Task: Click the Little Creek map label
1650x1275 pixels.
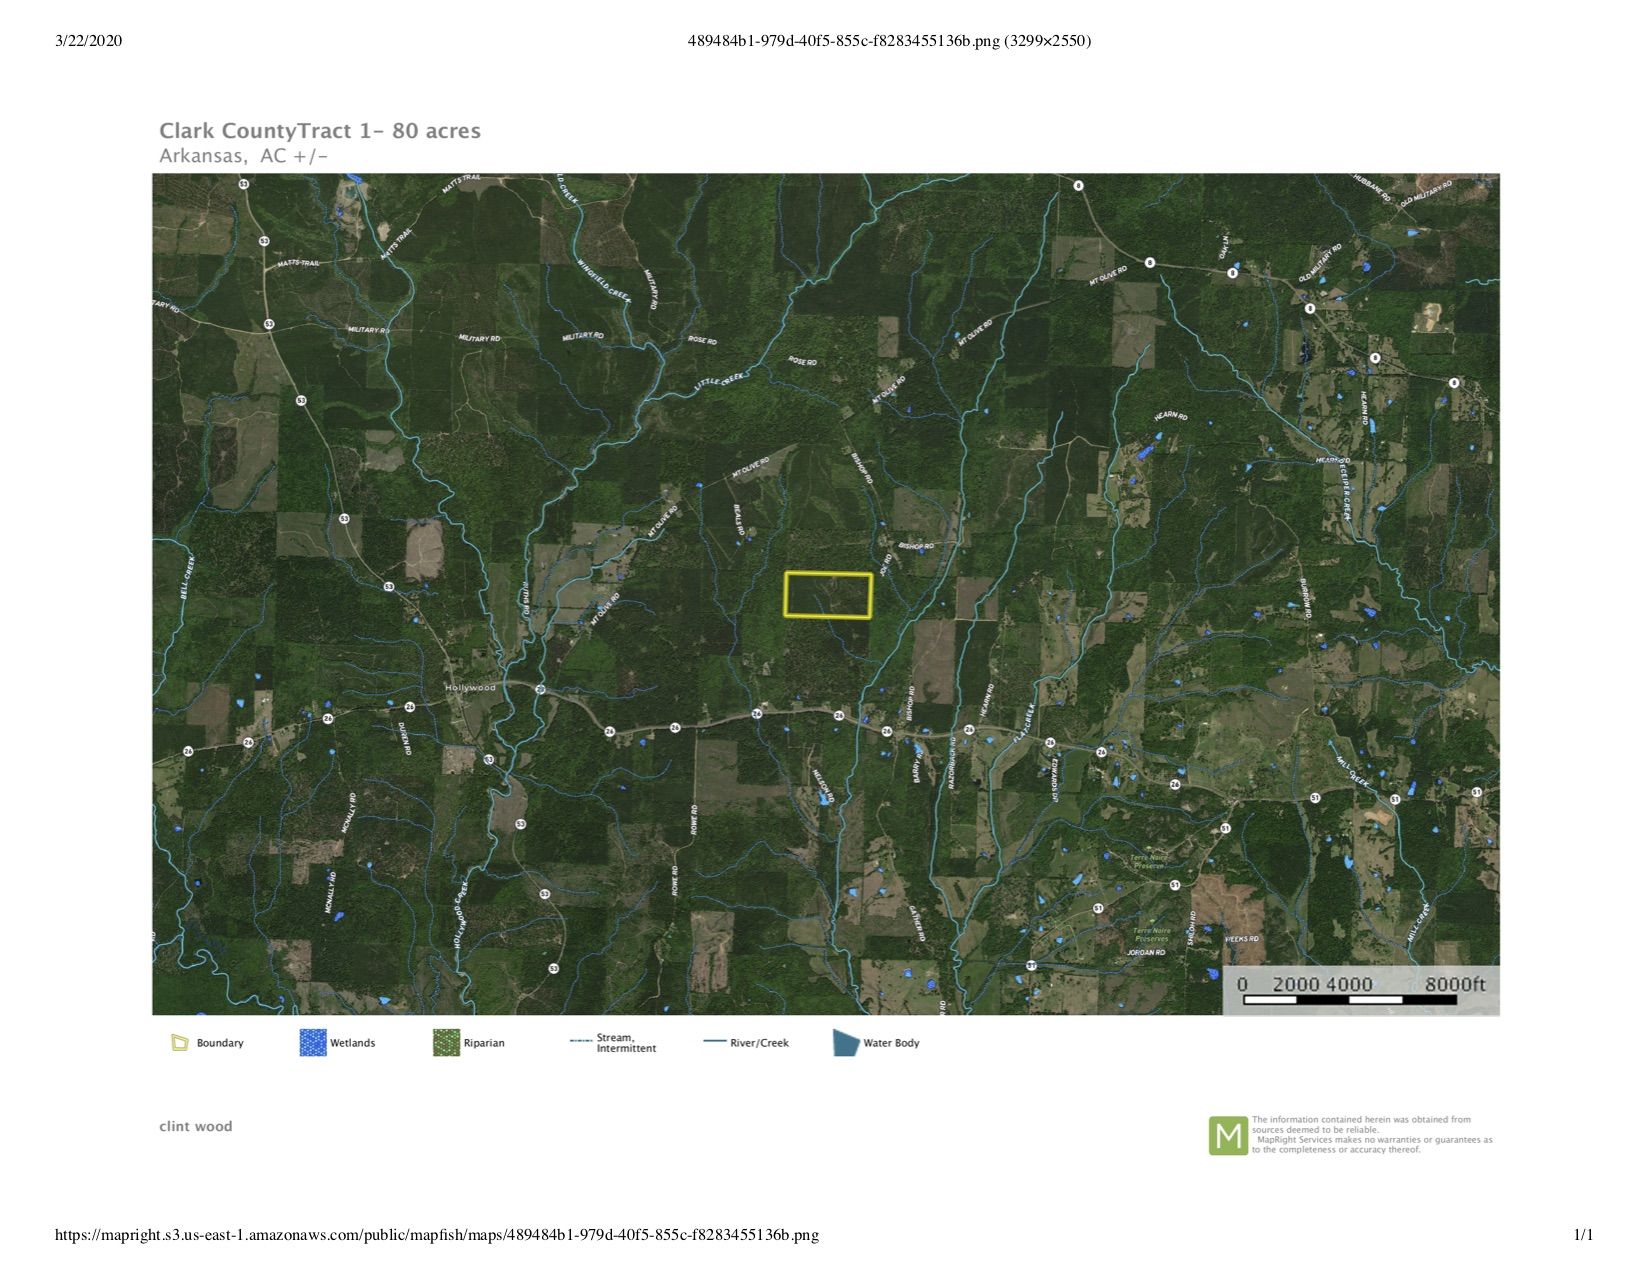Action: [x=720, y=381]
